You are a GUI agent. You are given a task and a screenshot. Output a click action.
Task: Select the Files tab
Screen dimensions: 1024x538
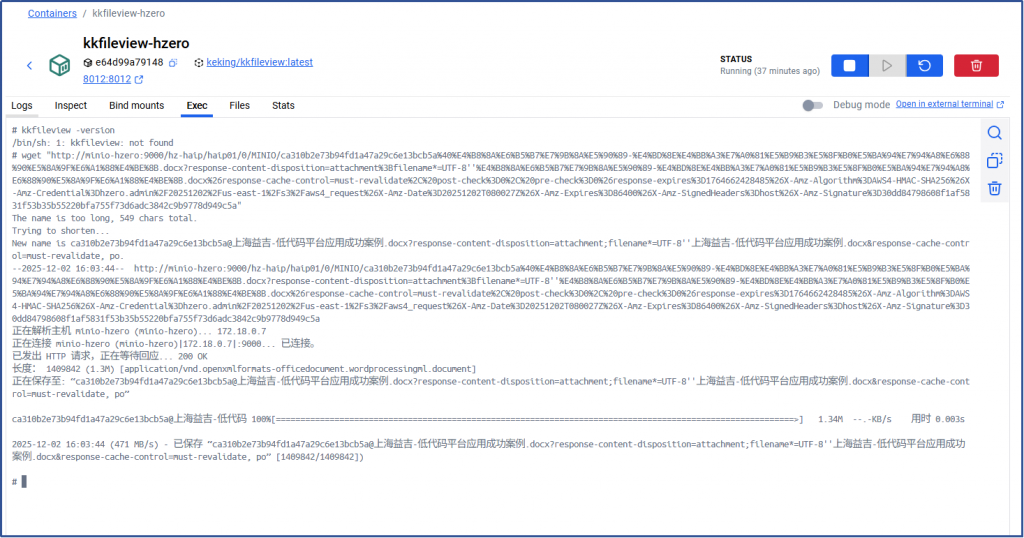(240, 105)
